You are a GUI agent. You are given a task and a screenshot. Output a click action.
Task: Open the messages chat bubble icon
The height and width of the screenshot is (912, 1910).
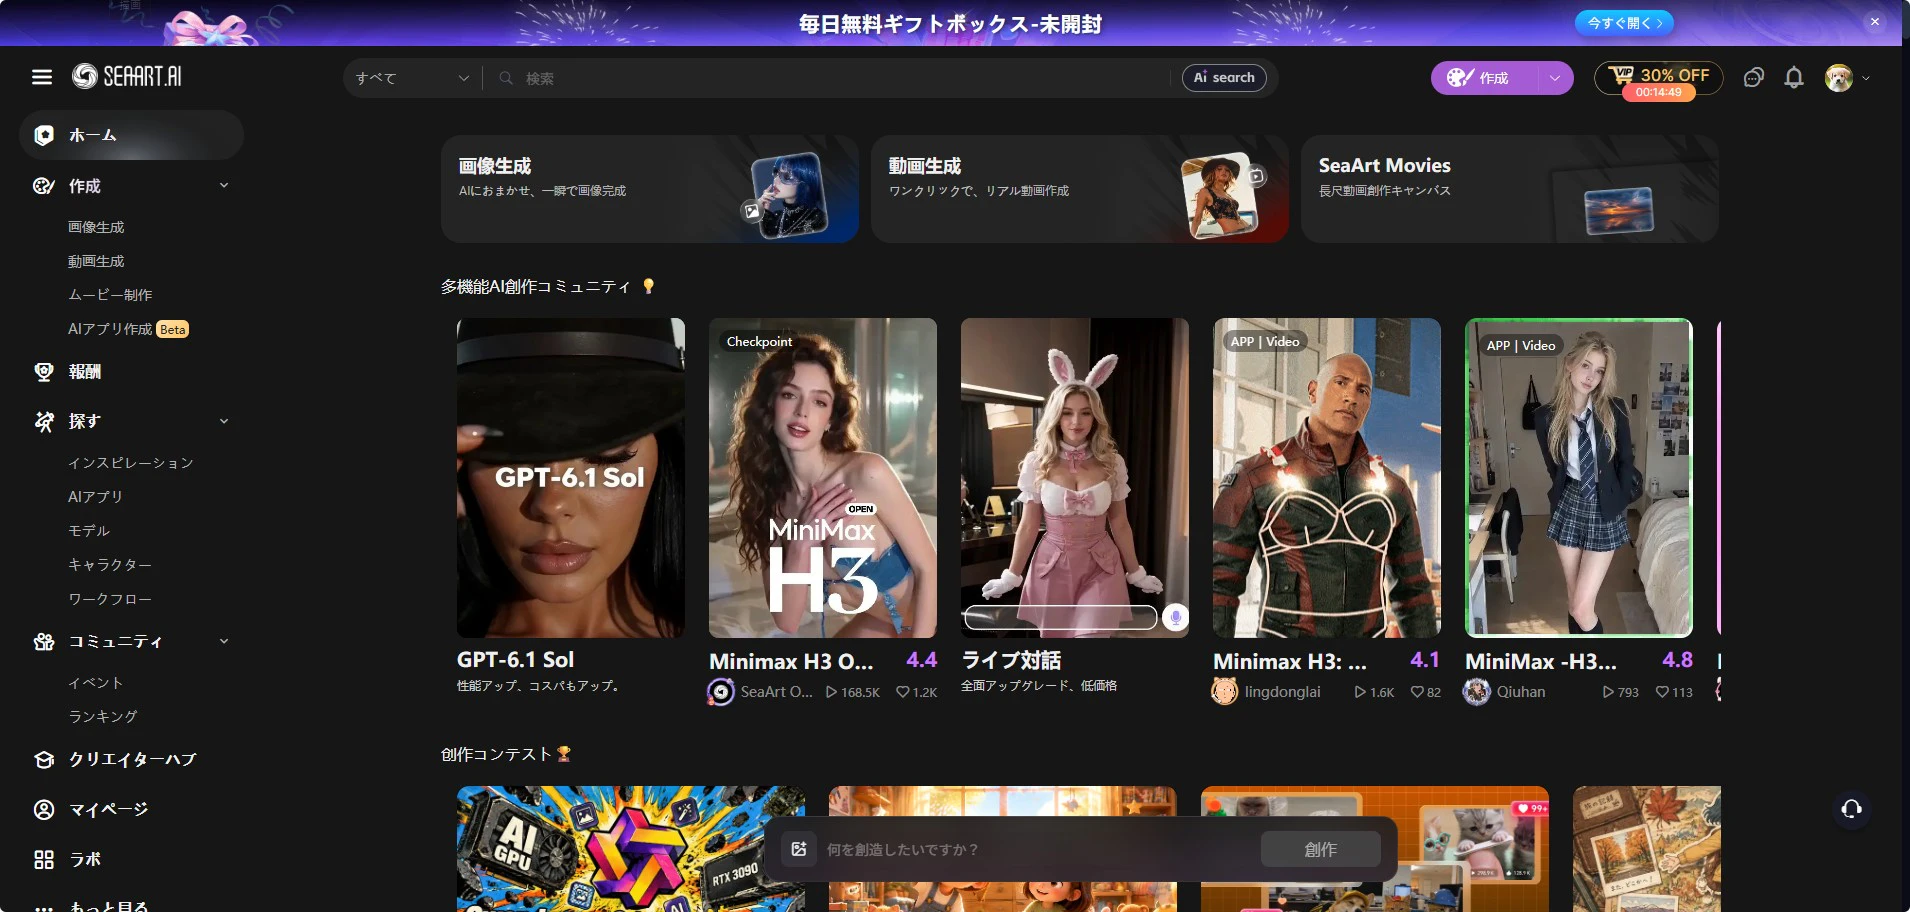tap(1753, 78)
